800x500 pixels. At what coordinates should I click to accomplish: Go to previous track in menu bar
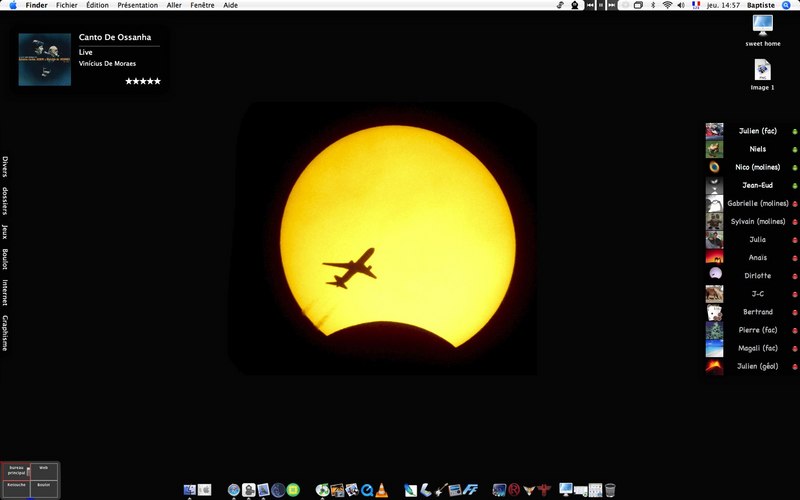coord(590,5)
